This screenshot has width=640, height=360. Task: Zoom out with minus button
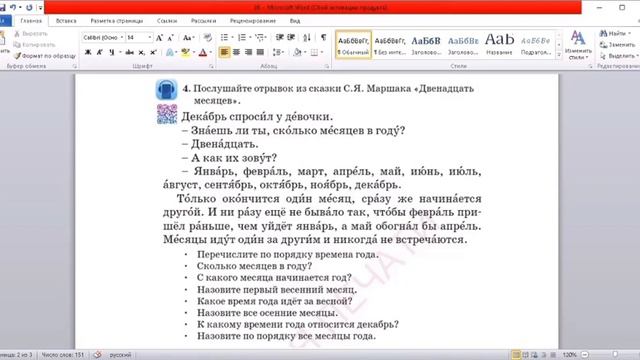coord(585,355)
